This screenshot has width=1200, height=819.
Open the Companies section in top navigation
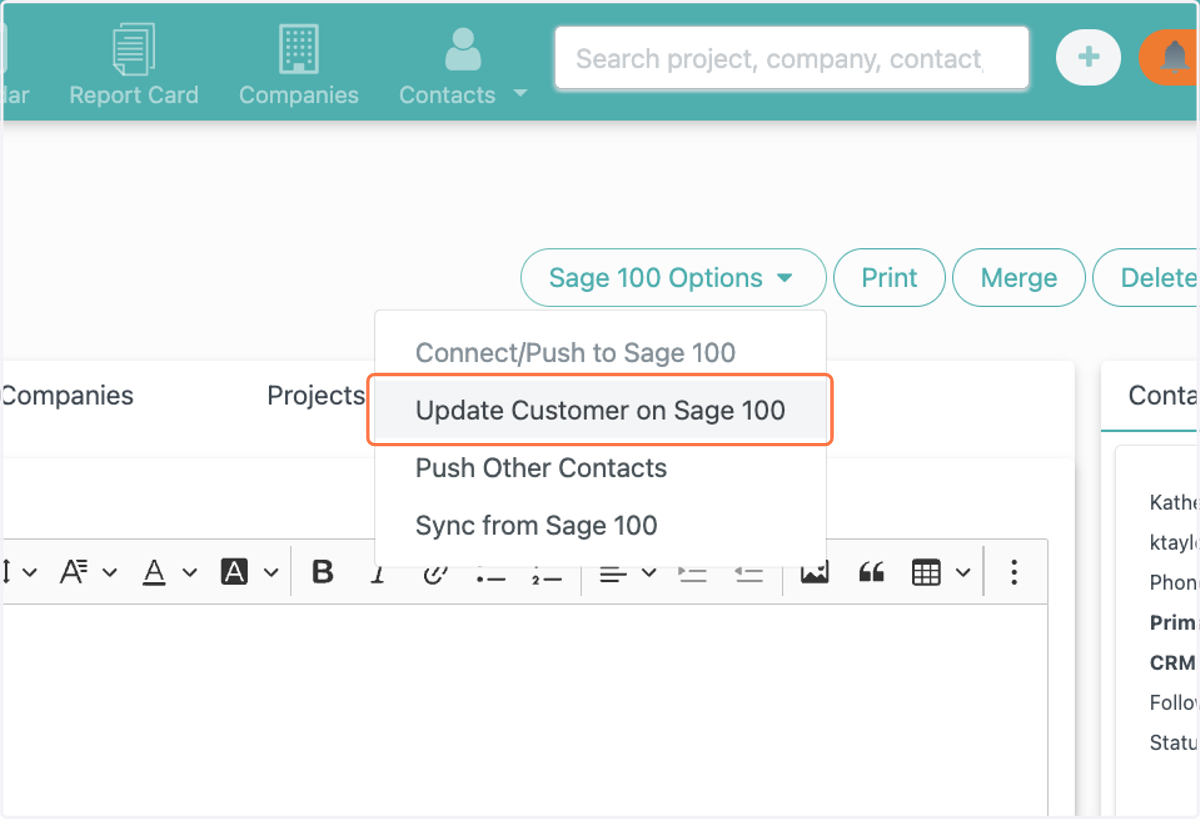coord(298,67)
